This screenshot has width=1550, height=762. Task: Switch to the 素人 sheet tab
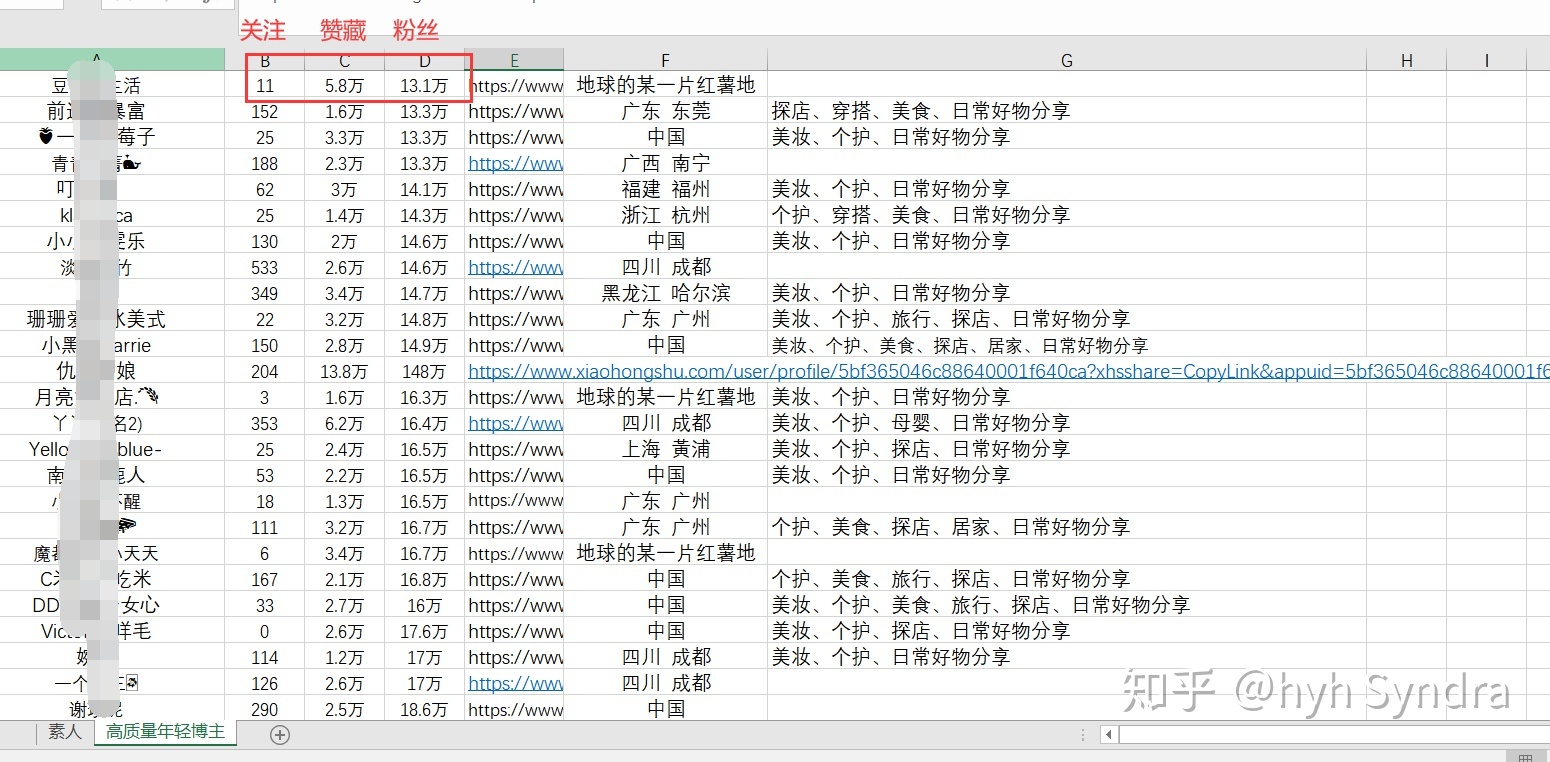point(65,733)
